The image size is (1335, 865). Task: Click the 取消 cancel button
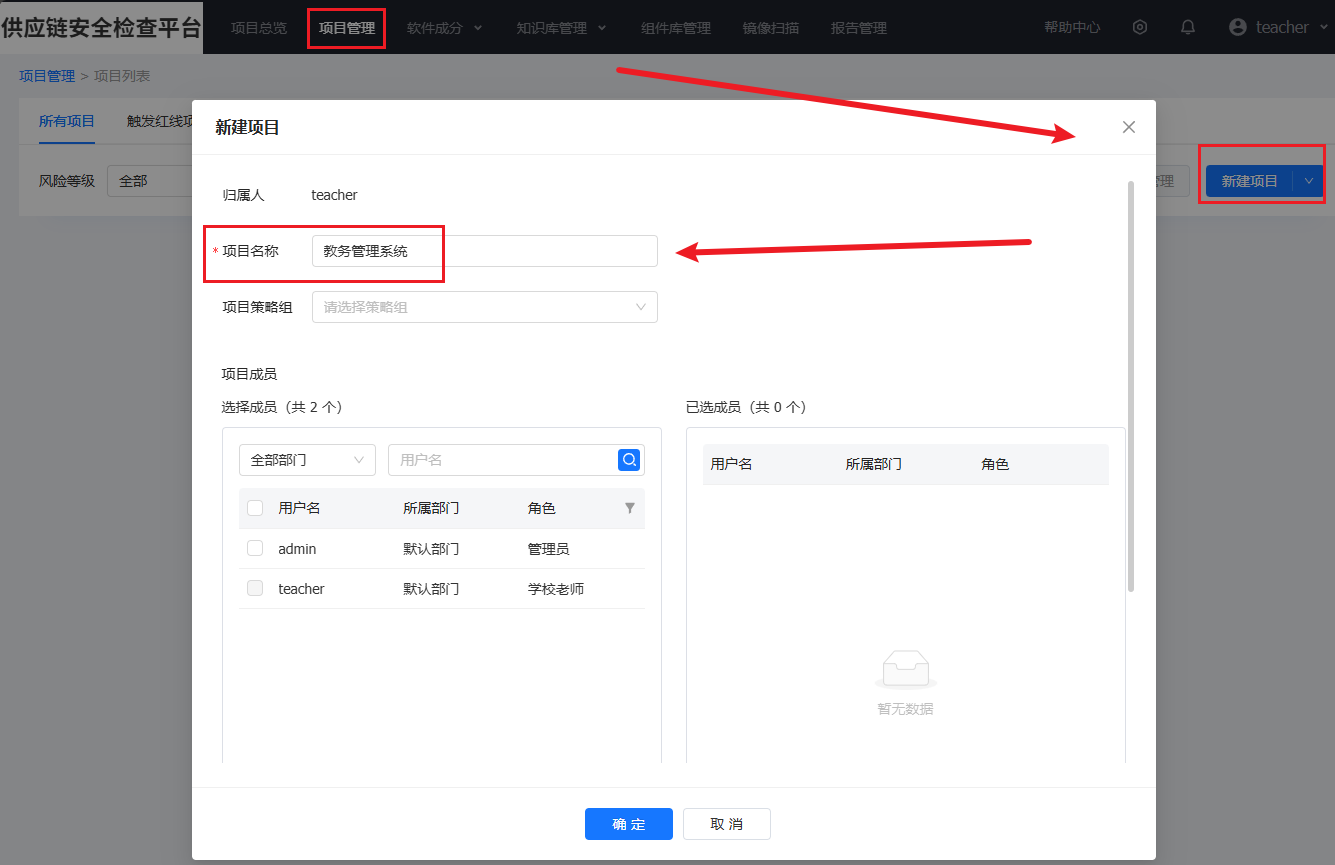[x=727, y=824]
